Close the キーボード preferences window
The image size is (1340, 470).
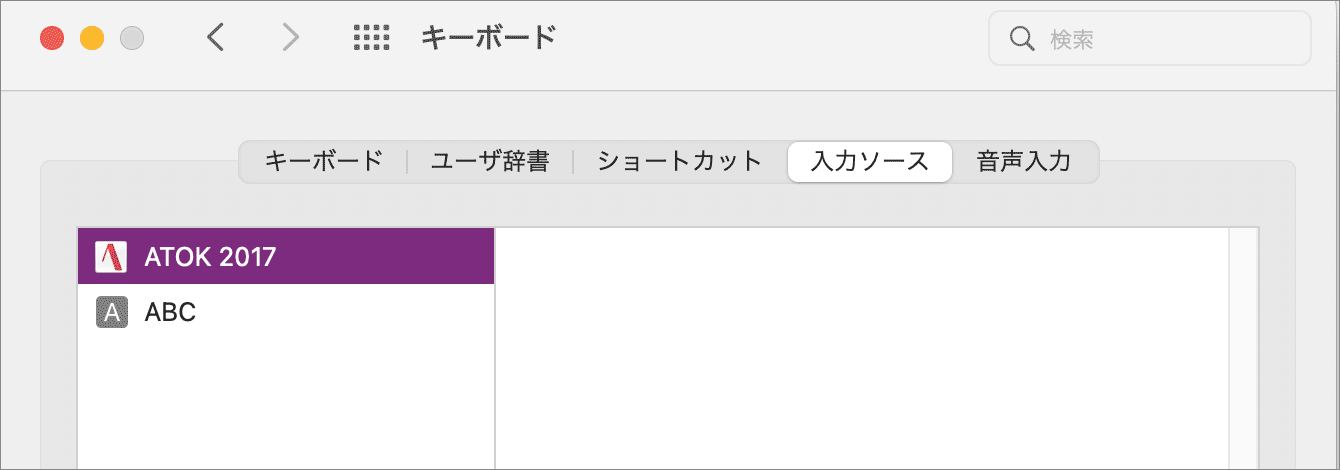click(x=52, y=38)
